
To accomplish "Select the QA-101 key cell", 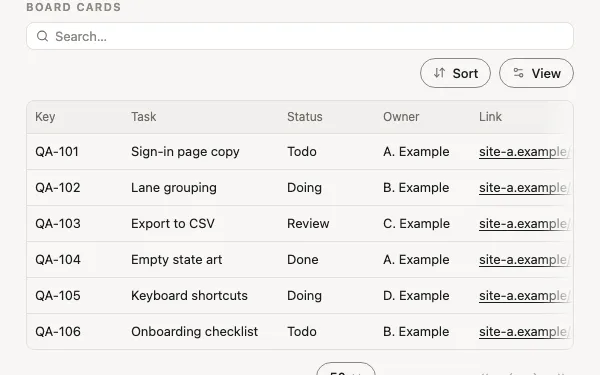I will pos(57,152).
